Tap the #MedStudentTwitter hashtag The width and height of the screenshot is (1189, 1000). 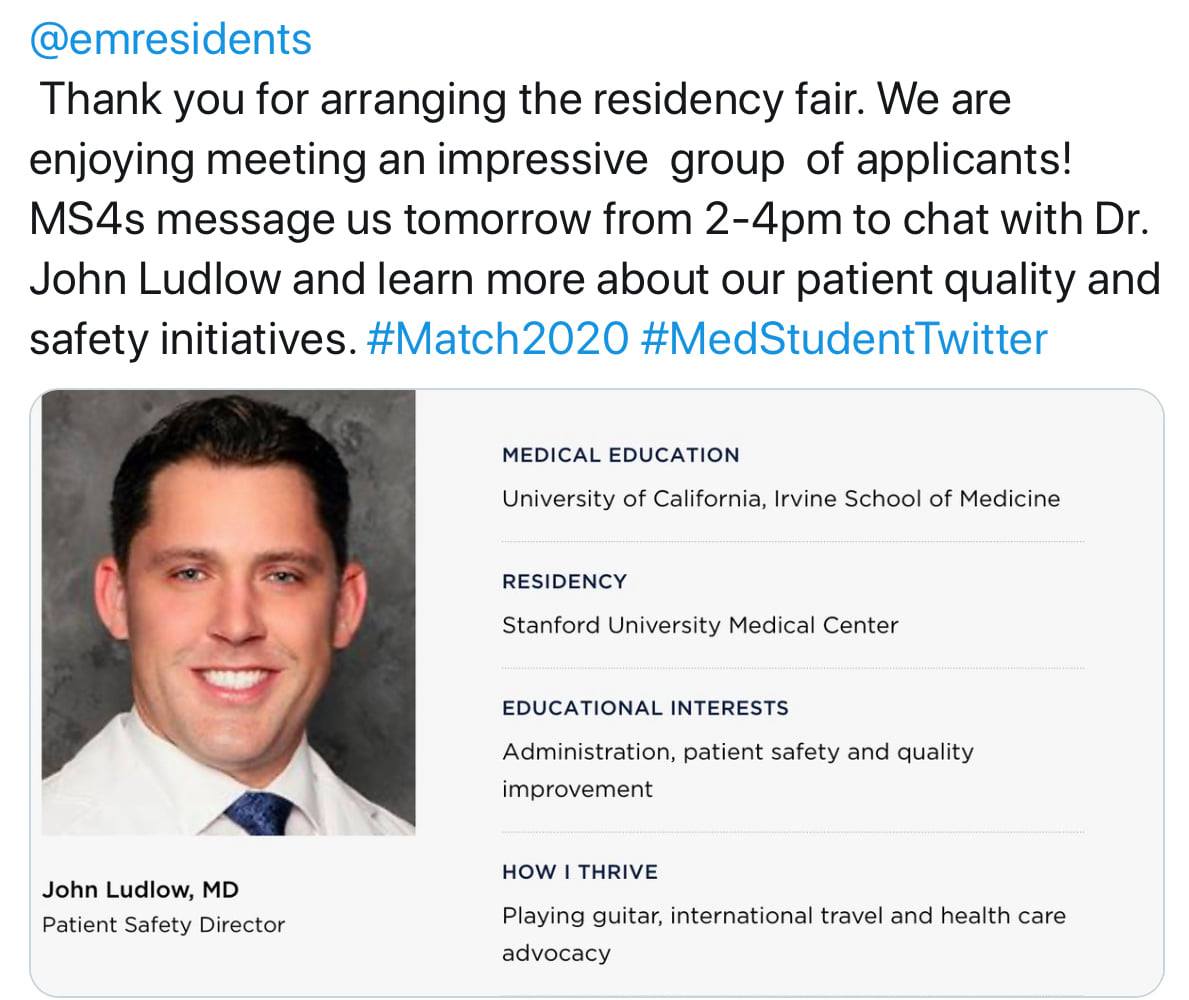844,338
